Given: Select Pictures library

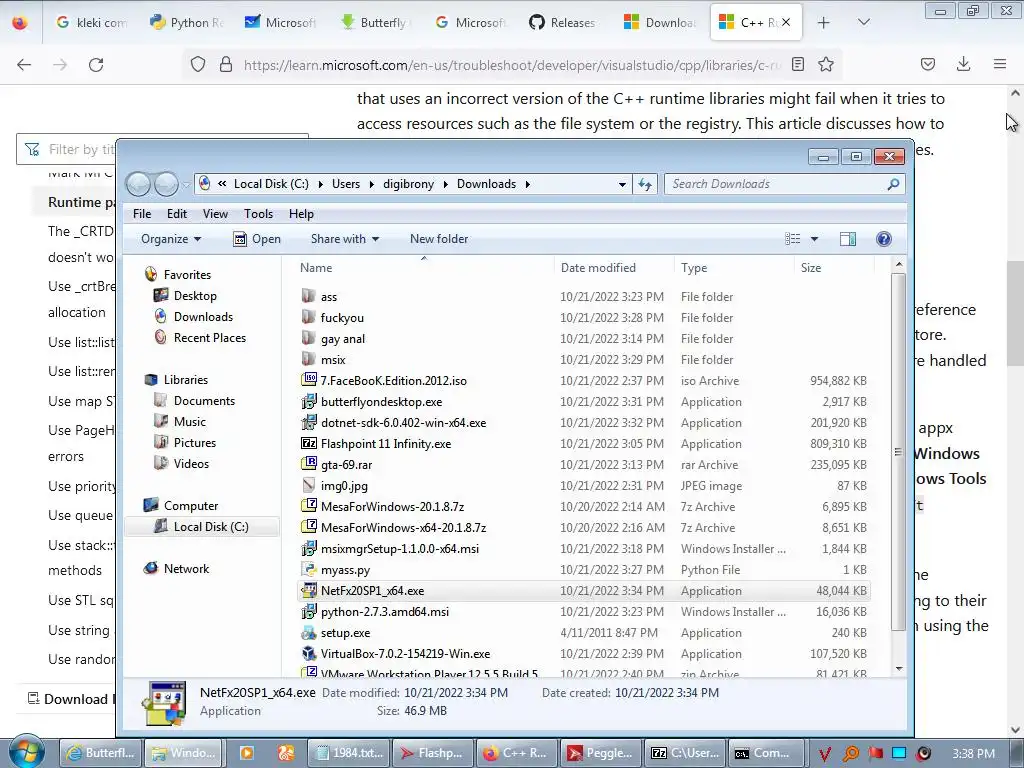Looking at the screenshot, I should (195, 443).
